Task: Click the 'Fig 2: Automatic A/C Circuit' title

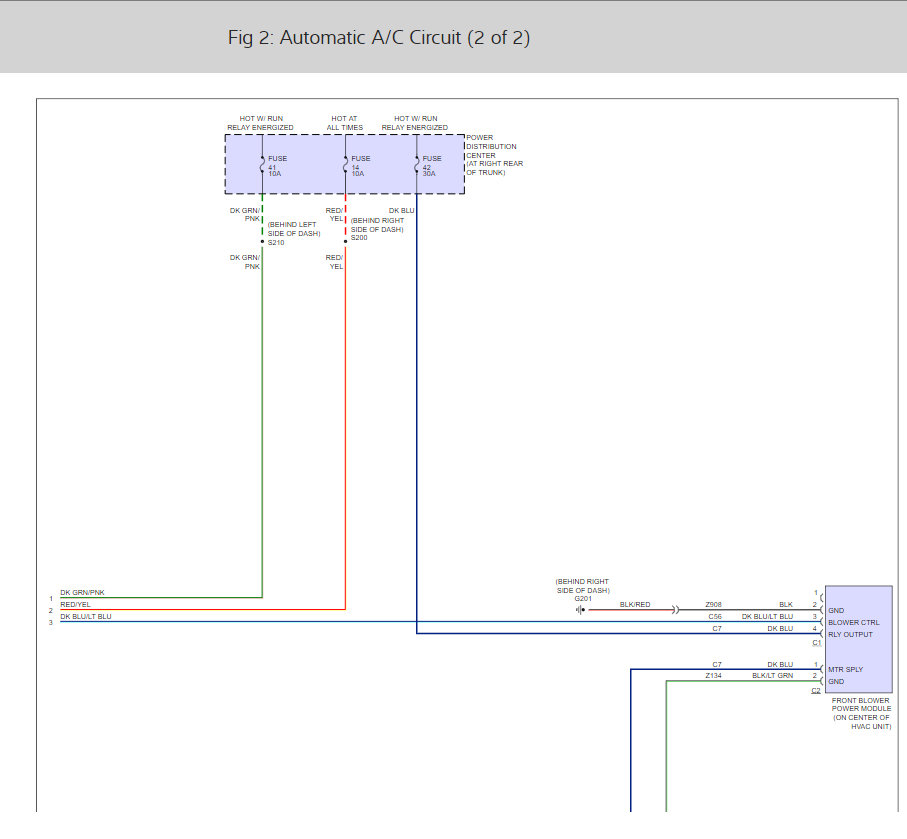Action: 378,38
